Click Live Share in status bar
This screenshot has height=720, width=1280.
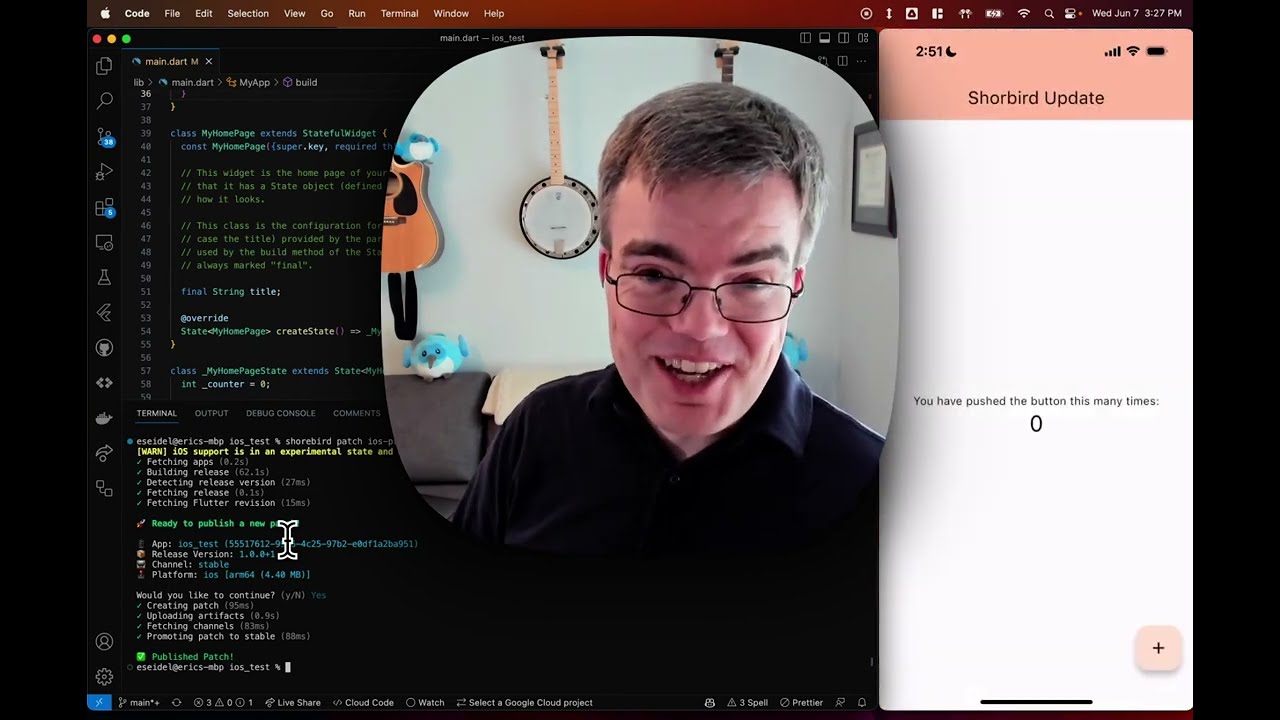pos(292,702)
